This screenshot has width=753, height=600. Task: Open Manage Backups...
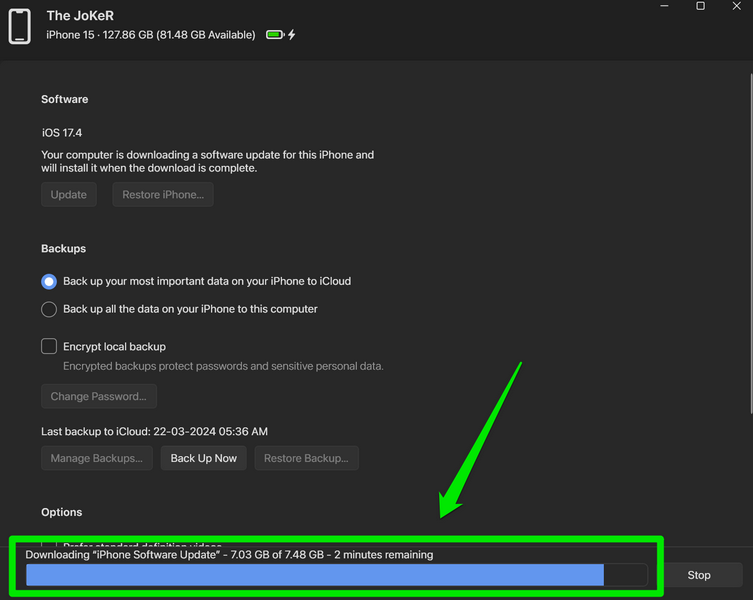(x=97, y=459)
